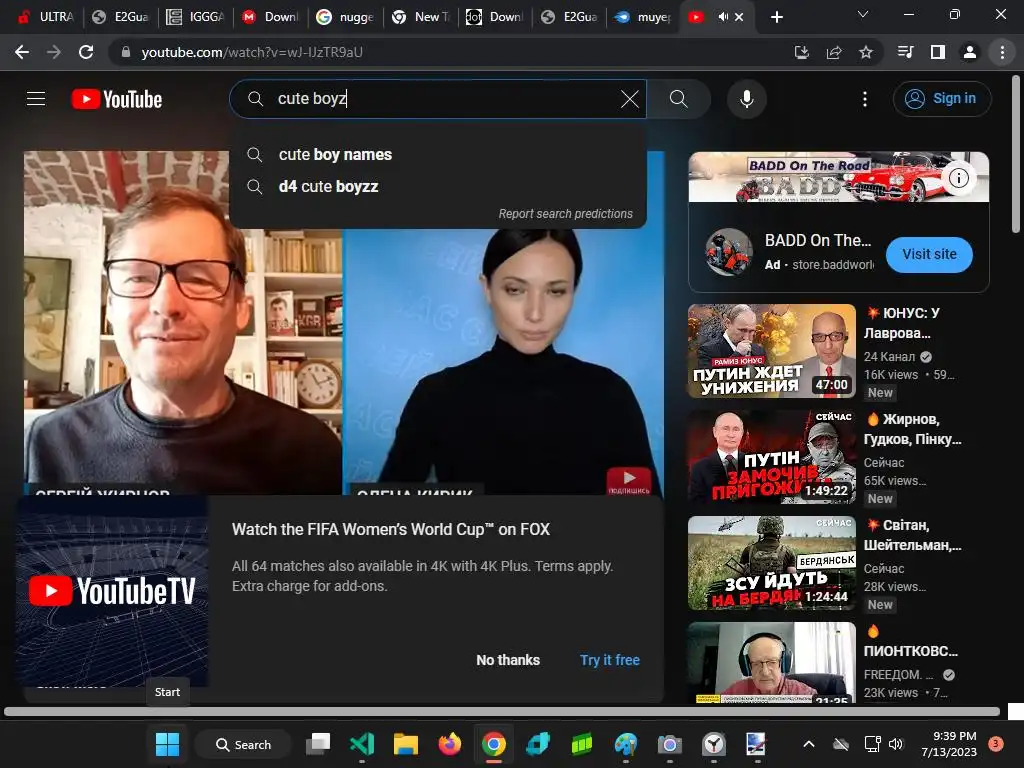Open the Chrome profile icon
The image size is (1024, 768).
(970, 52)
